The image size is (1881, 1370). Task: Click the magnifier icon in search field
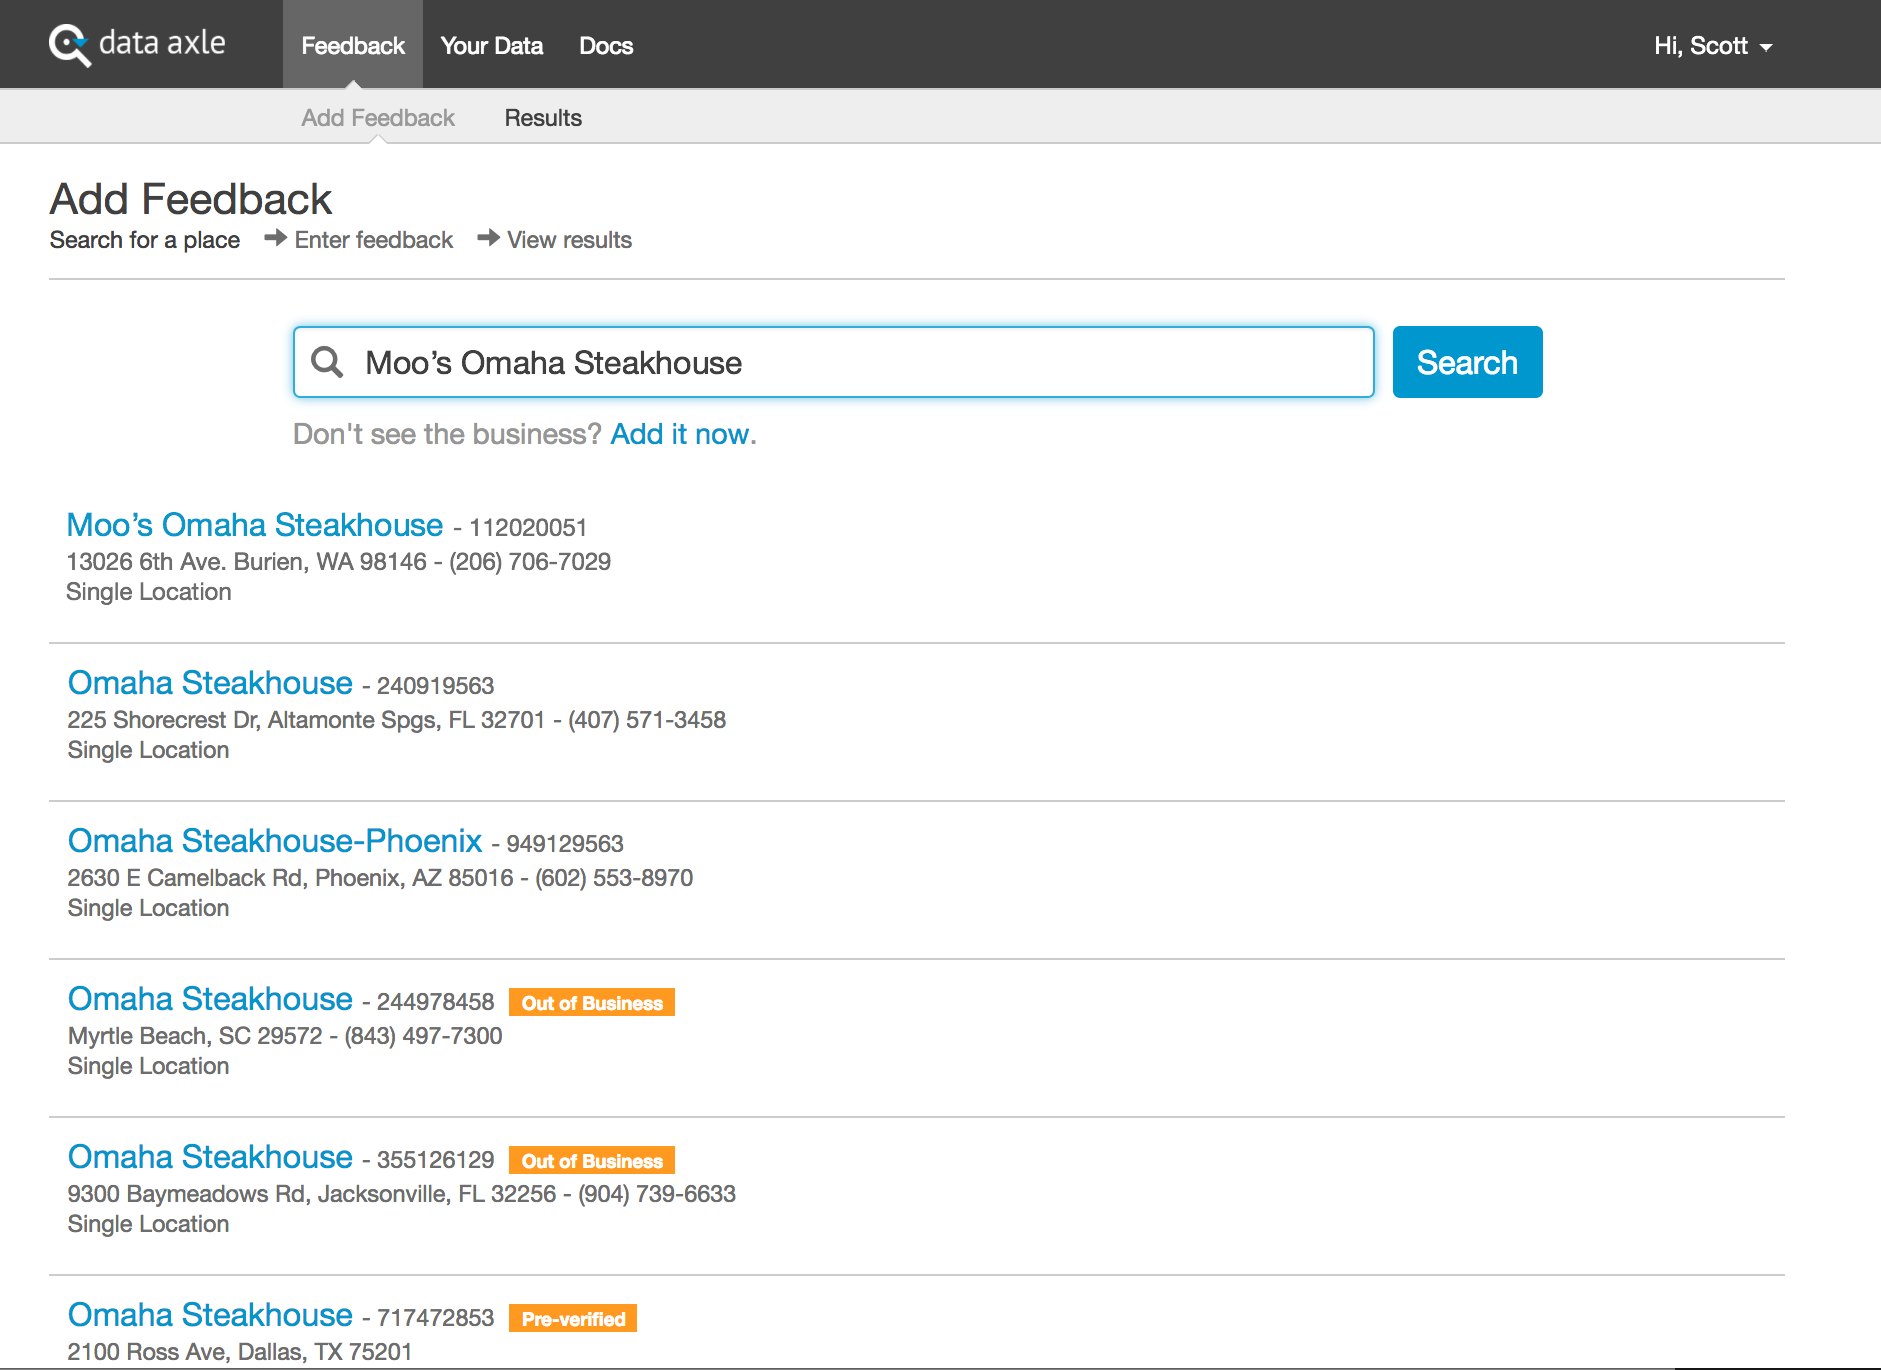tap(327, 362)
